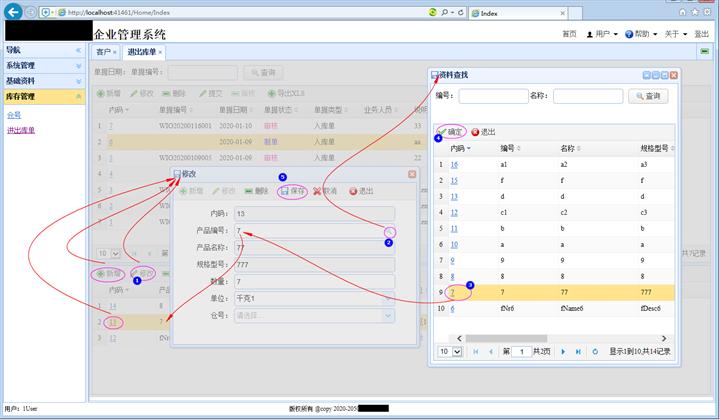
Task: Collapse the 库存管理 navigation section
Action: click(x=78, y=97)
